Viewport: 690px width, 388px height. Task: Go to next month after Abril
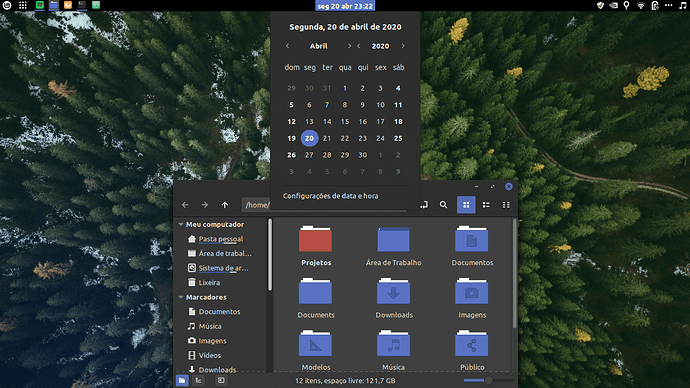pyautogui.click(x=349, y=46)
